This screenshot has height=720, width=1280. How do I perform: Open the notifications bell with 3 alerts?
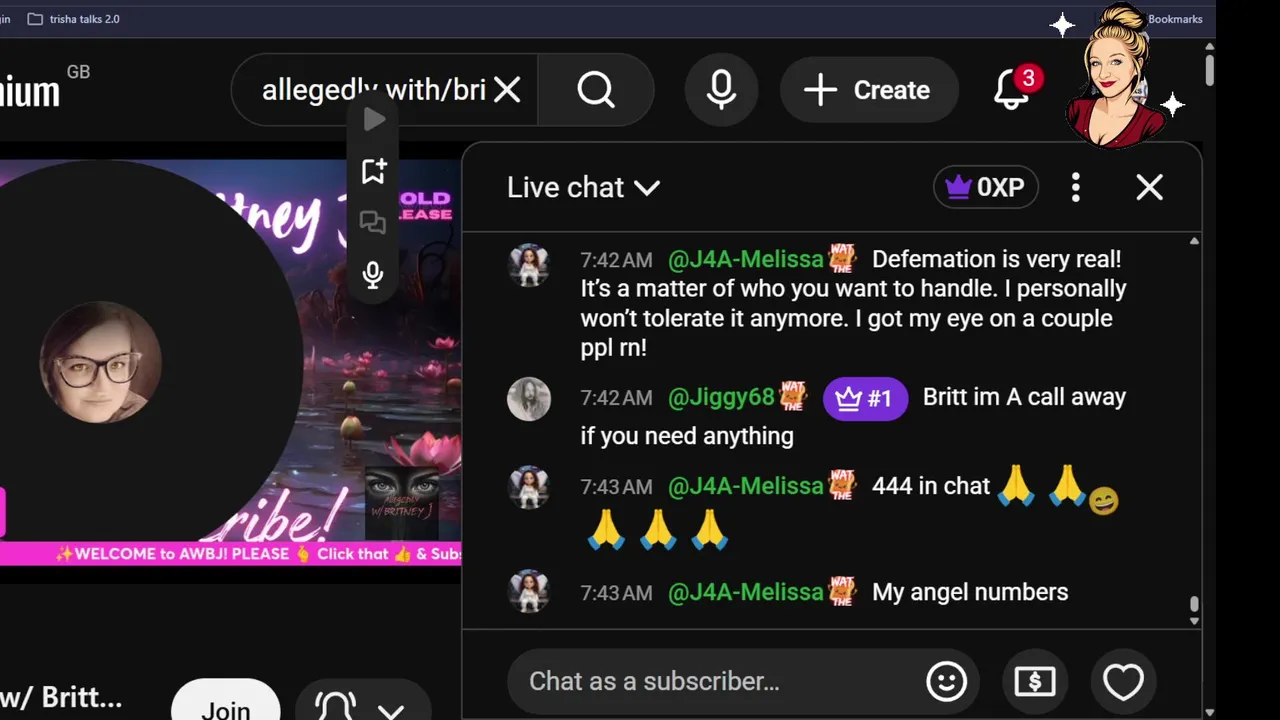tap(1012, 90)
